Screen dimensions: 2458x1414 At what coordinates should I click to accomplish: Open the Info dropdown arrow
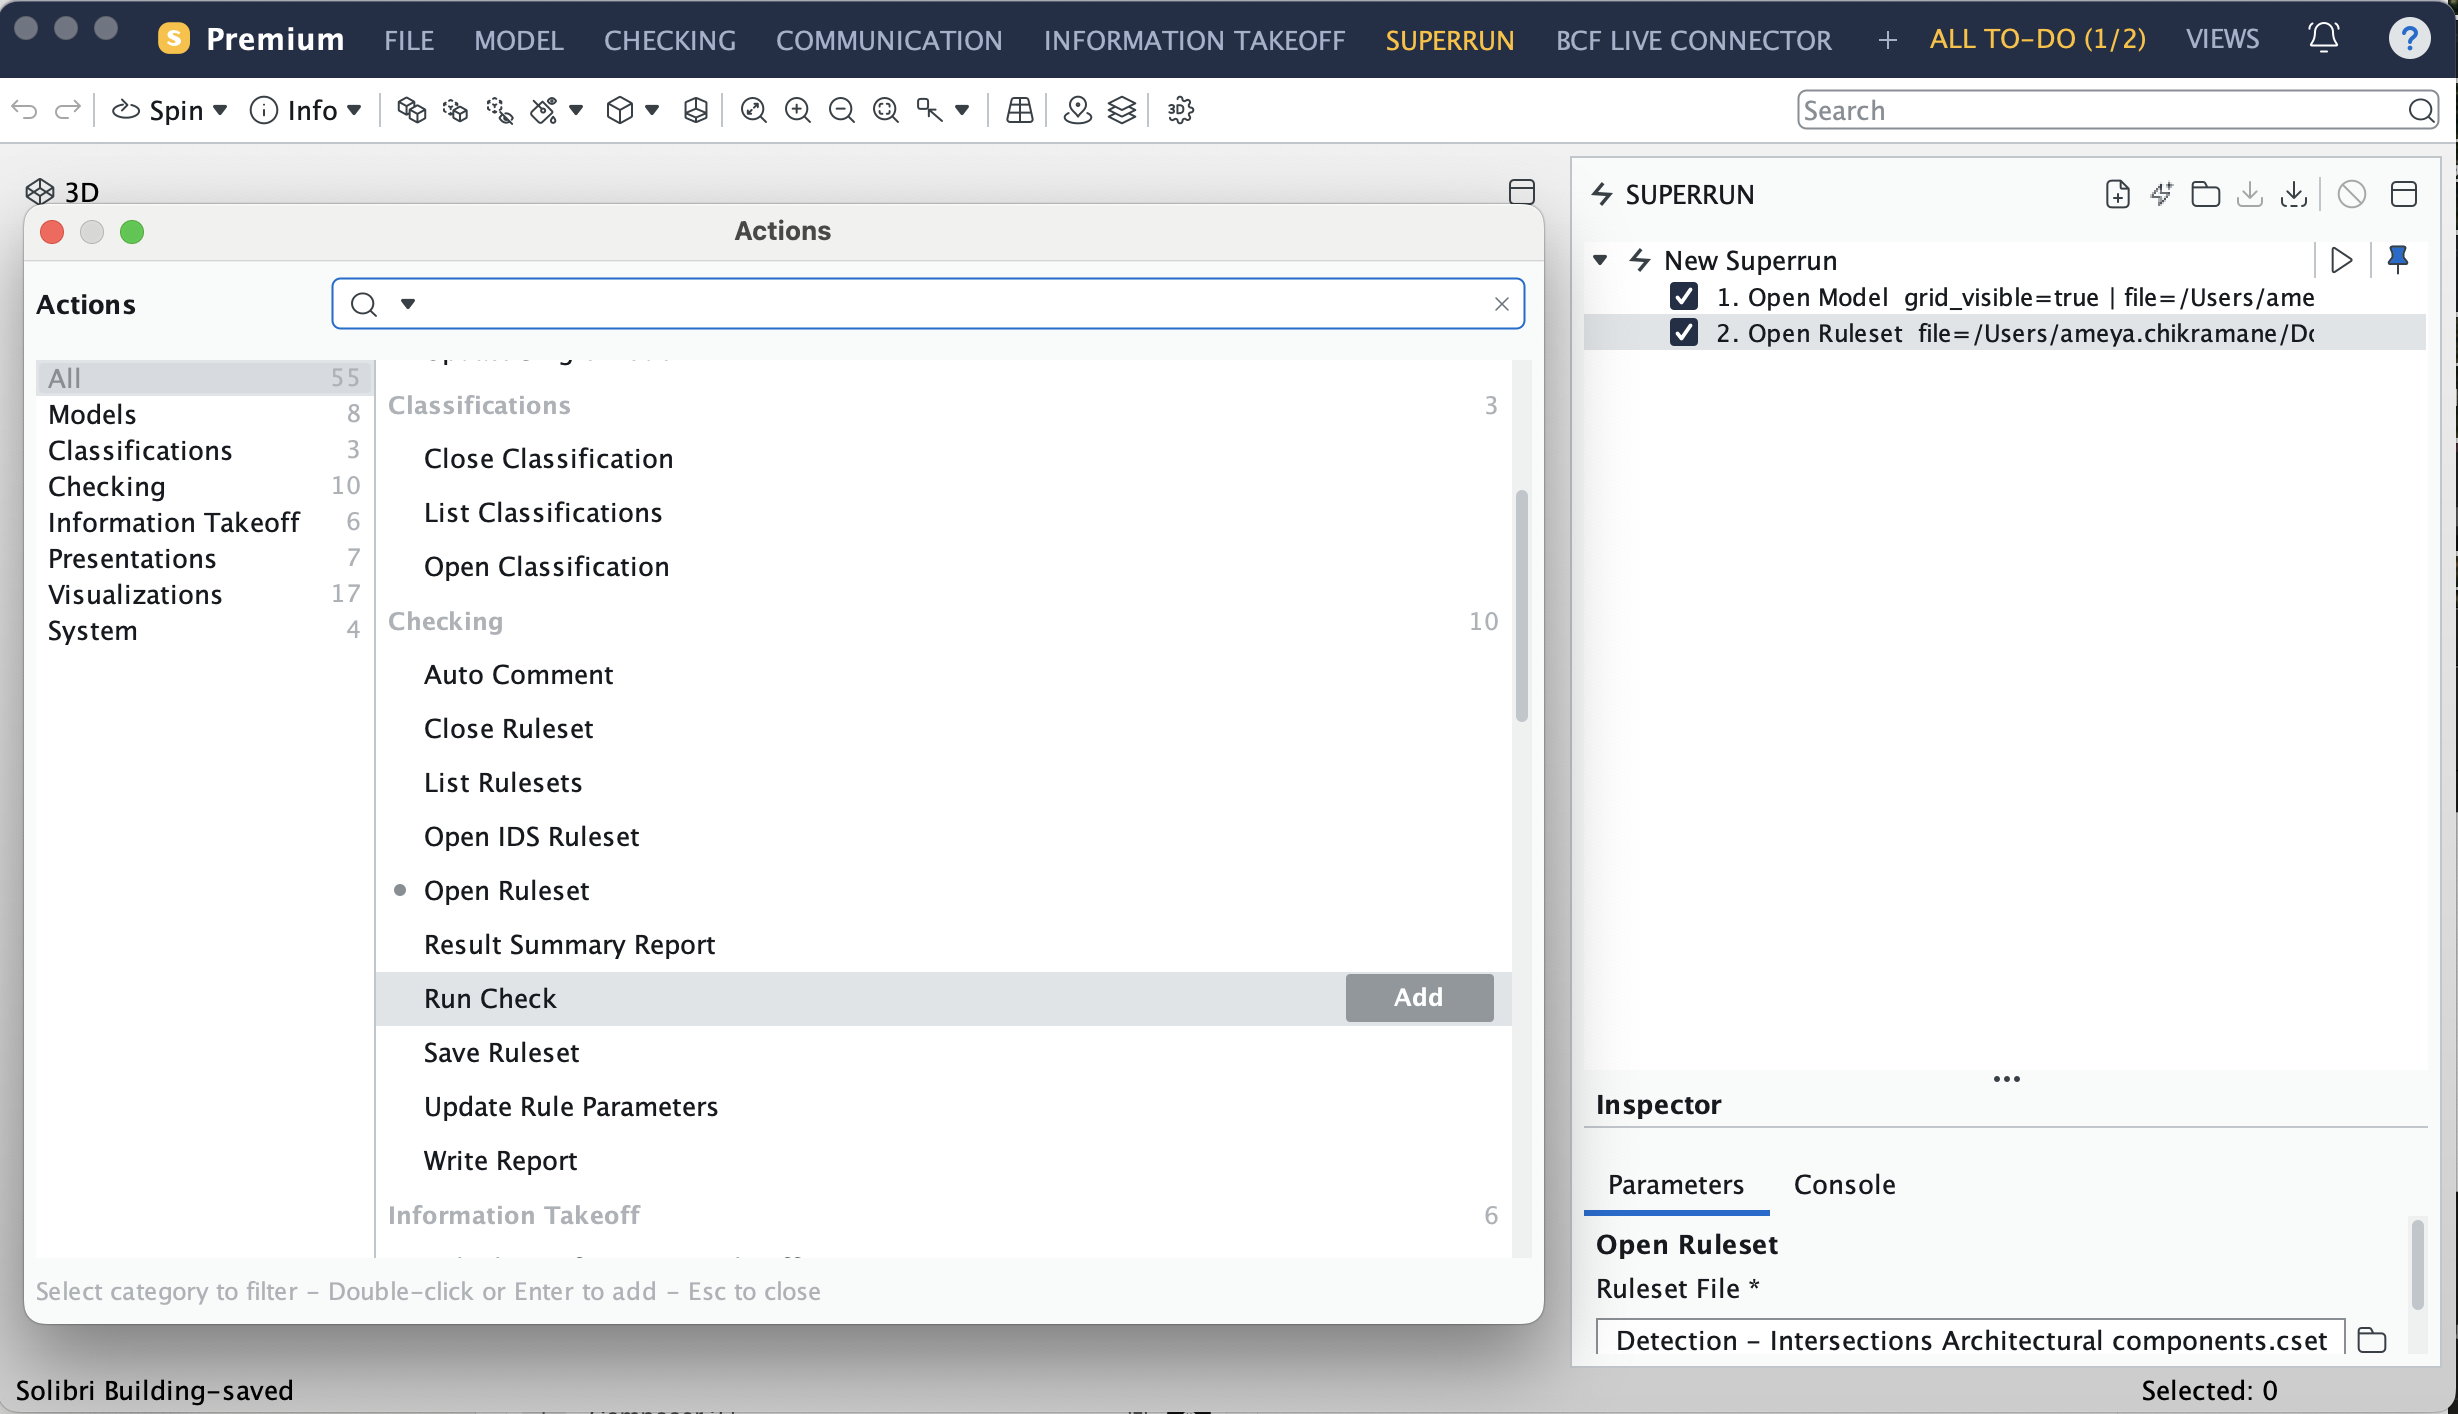tap(354, 110)
